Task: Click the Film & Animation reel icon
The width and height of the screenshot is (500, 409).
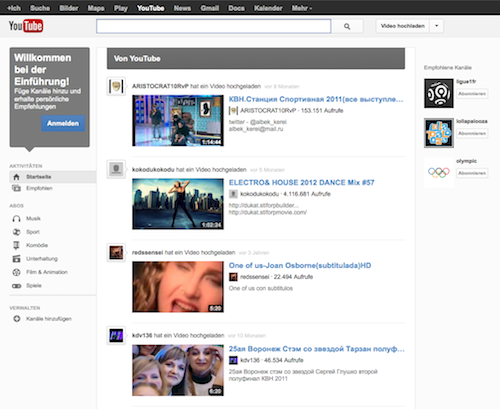Action: [16, 272]
